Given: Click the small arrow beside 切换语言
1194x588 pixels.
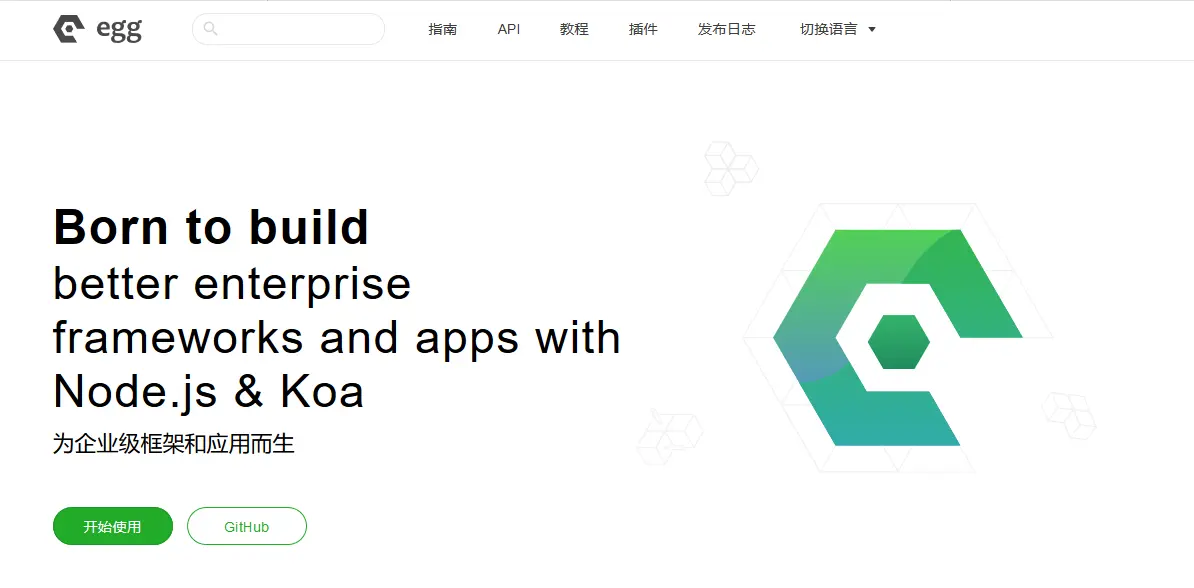Looking at the screenshot, I should pyautogui.click(x=872, y=30).
